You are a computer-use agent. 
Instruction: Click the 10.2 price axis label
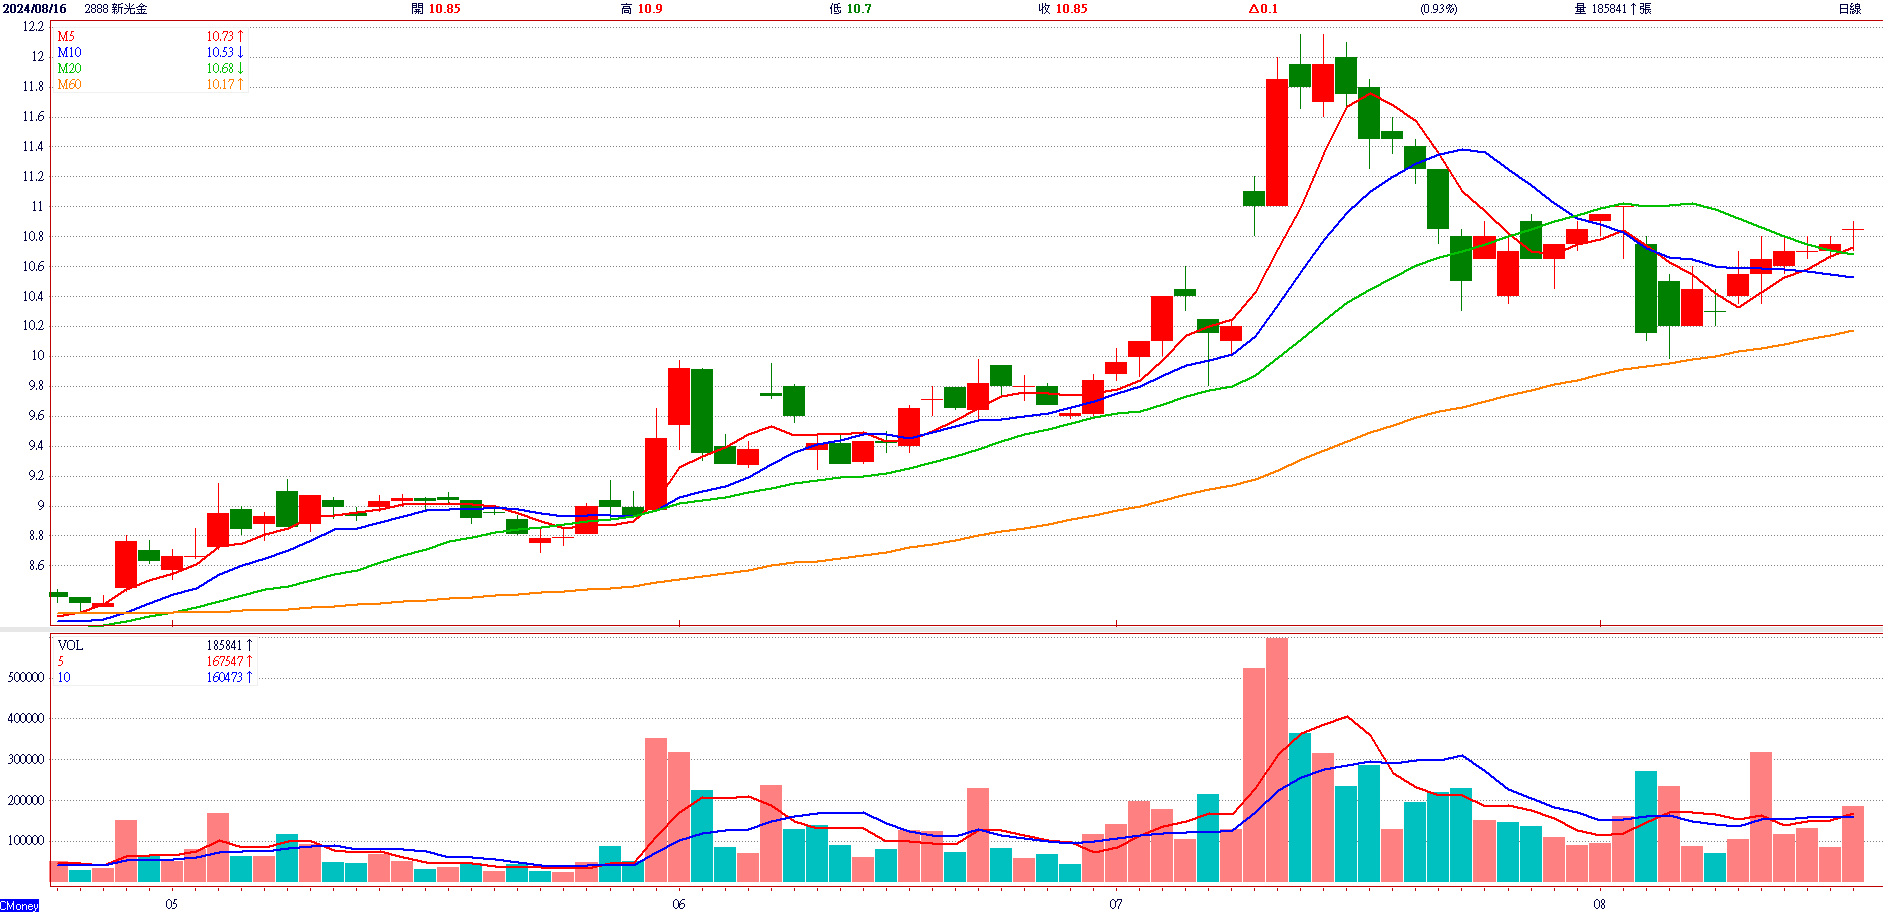(34, 326)
